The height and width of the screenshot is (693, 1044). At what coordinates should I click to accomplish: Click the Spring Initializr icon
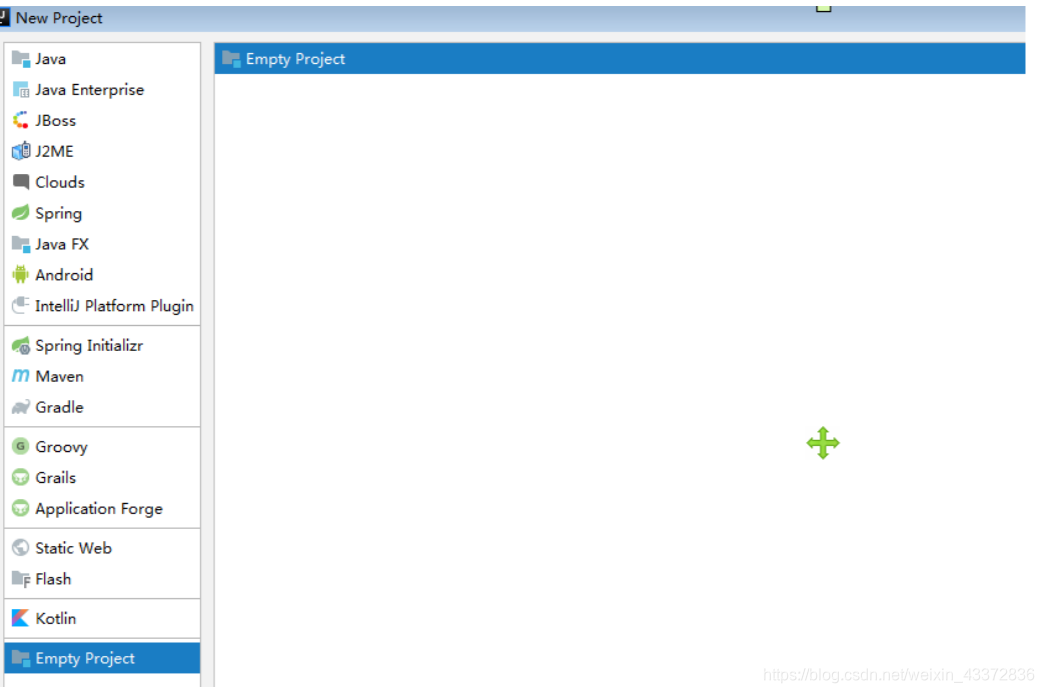(x=21, y=346)
